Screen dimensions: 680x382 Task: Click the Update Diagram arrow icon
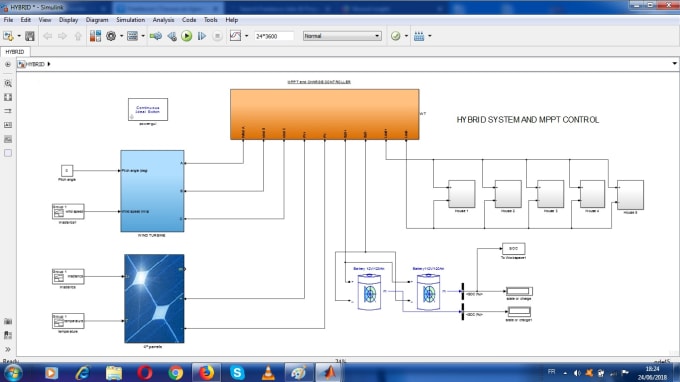point(156,36)
